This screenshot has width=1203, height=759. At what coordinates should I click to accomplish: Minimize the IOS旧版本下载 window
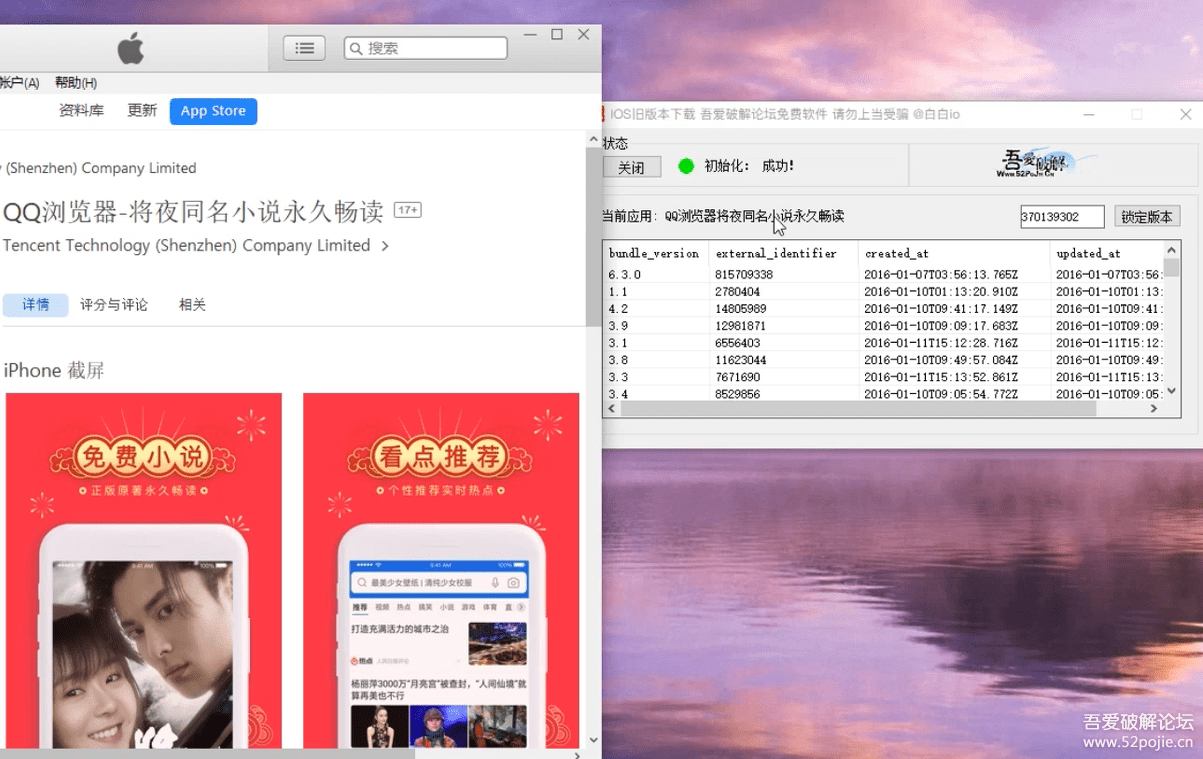coord(1089,115)
